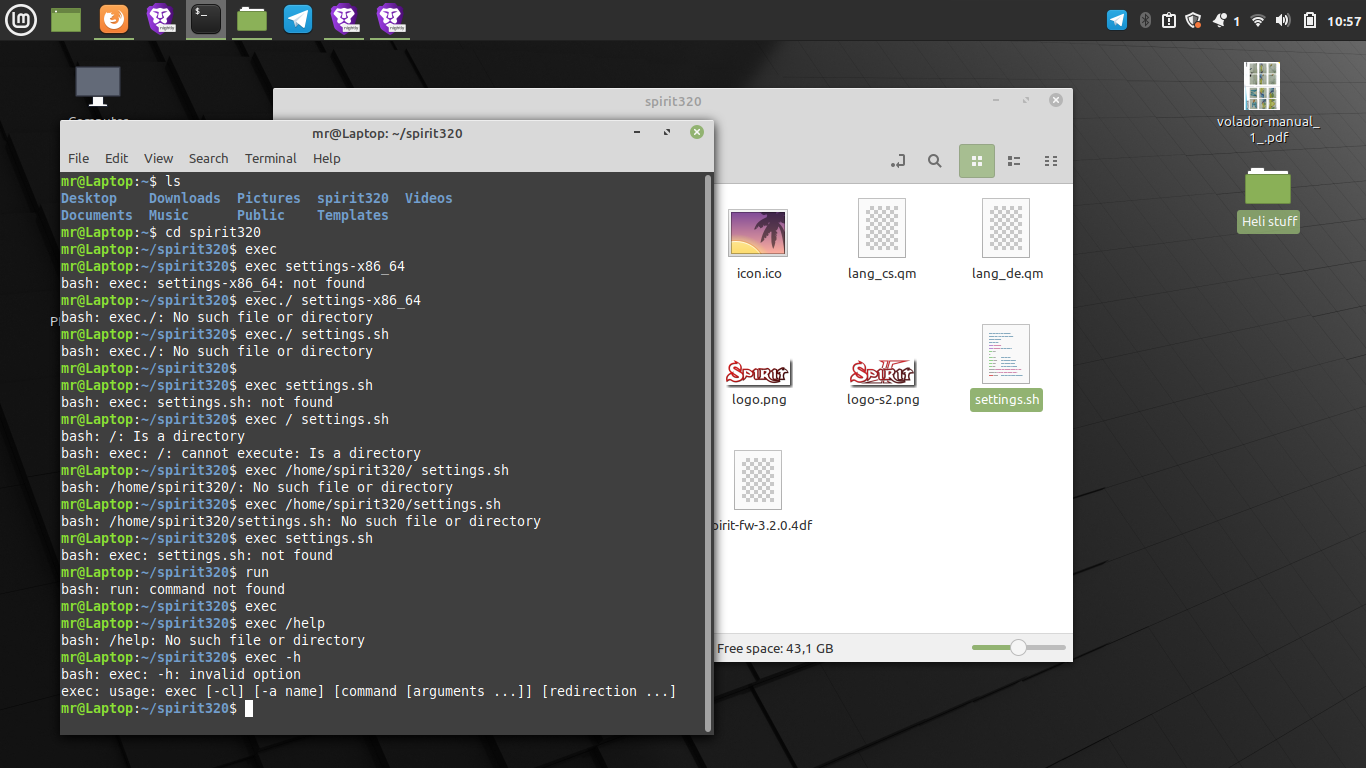The height and width of the screenshot is (768, 1366).
Task: Switch file manager to compact view
Action: click(x=1050, y=161)
